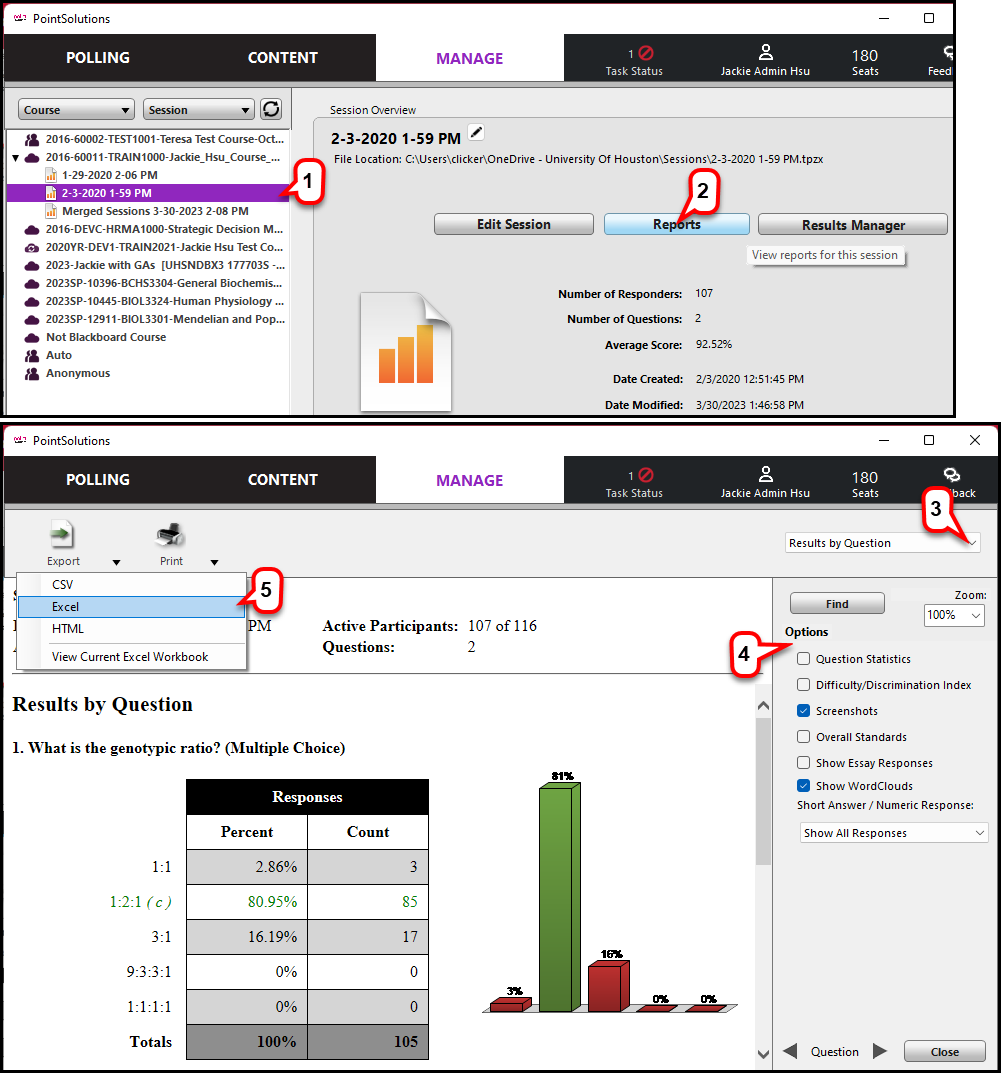1001x1073 pixels.
Task: Select MANAGE tab in the report window
Action: [x=469, y=480]
